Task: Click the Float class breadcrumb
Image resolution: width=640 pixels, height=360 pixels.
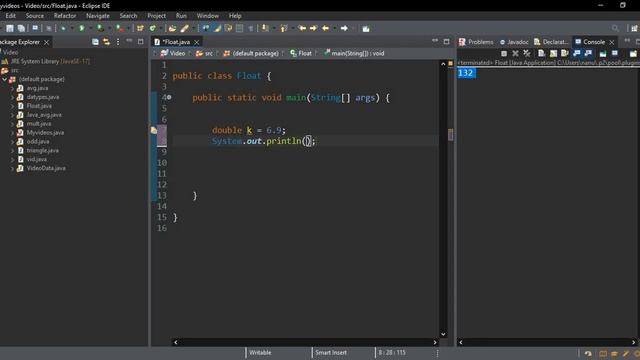Action: click(x=301, y=53)
